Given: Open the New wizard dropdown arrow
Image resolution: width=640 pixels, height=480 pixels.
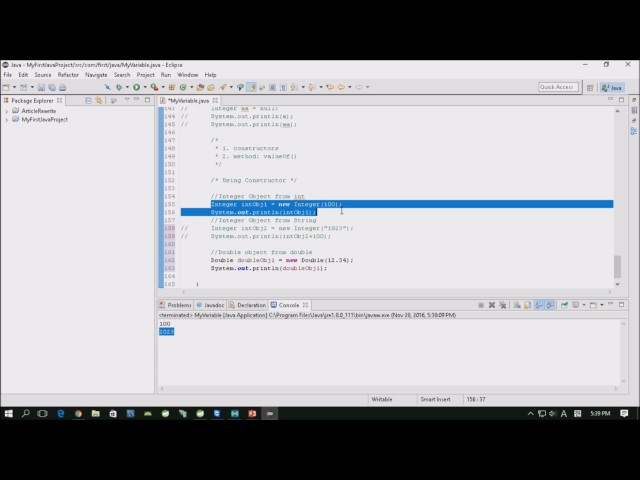Looking at the screenshot, I should click(x=14, y=87).
